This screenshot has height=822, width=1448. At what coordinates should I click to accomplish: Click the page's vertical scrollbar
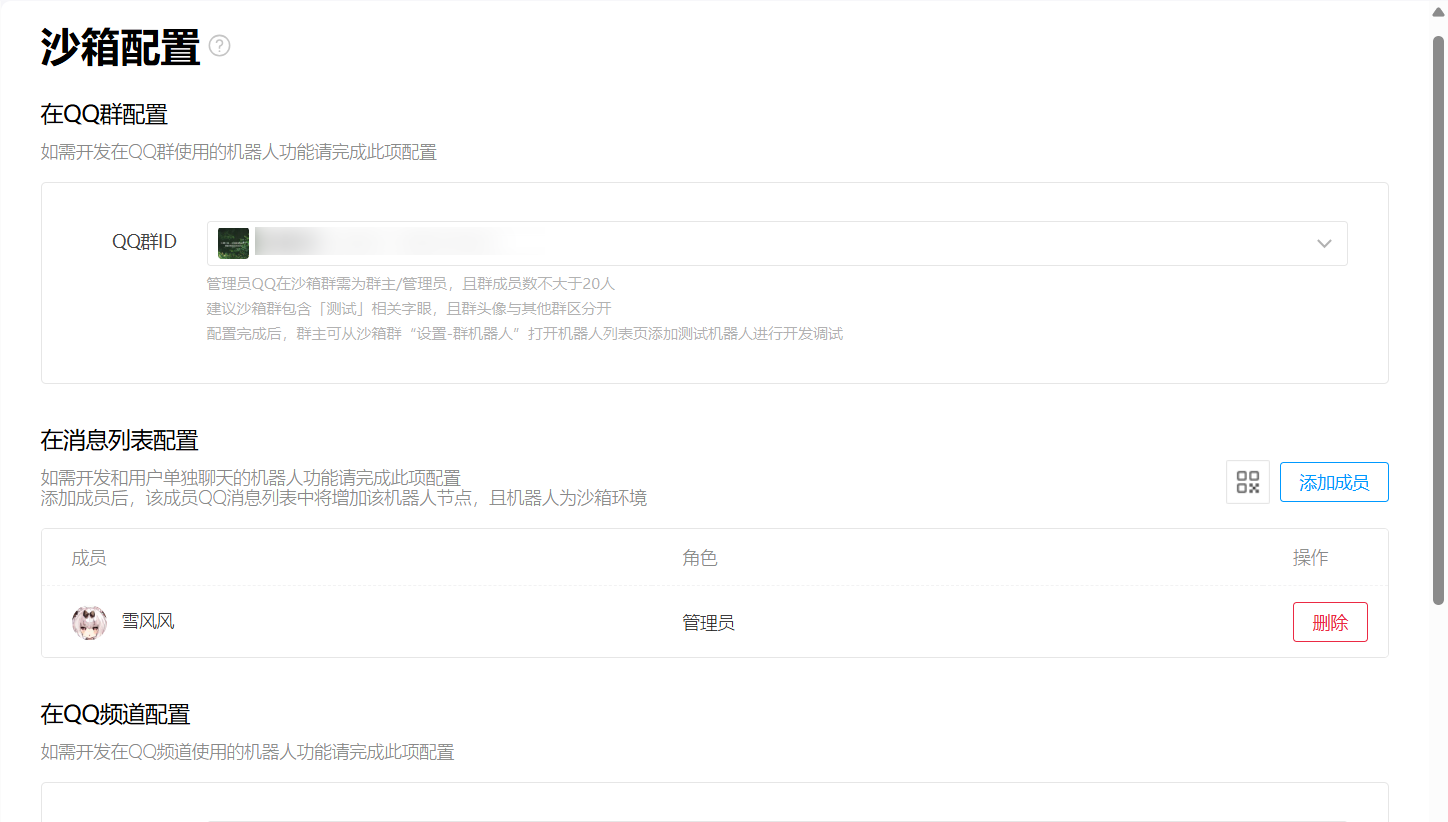pos(1438,320)
